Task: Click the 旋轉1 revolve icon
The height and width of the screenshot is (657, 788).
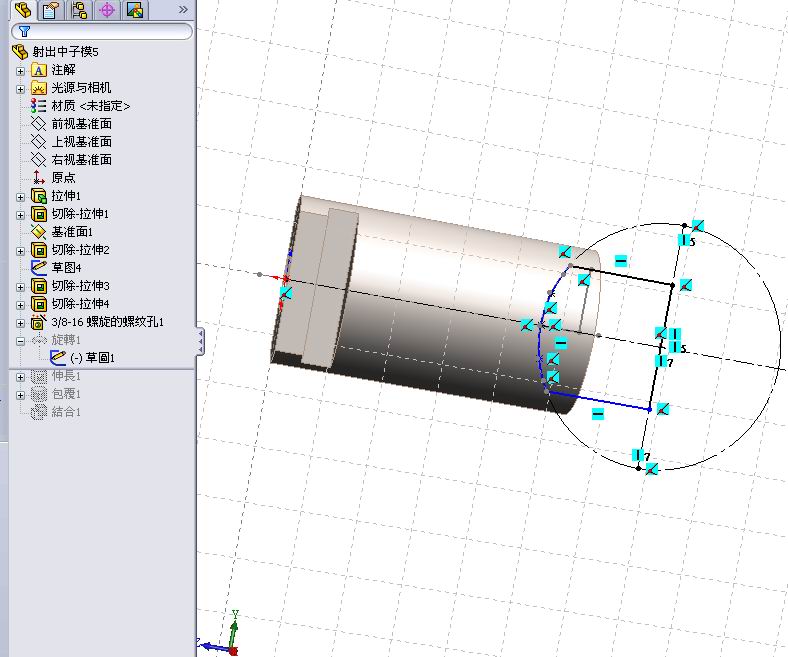Action: pyautogui.click(x=39, y=340)
